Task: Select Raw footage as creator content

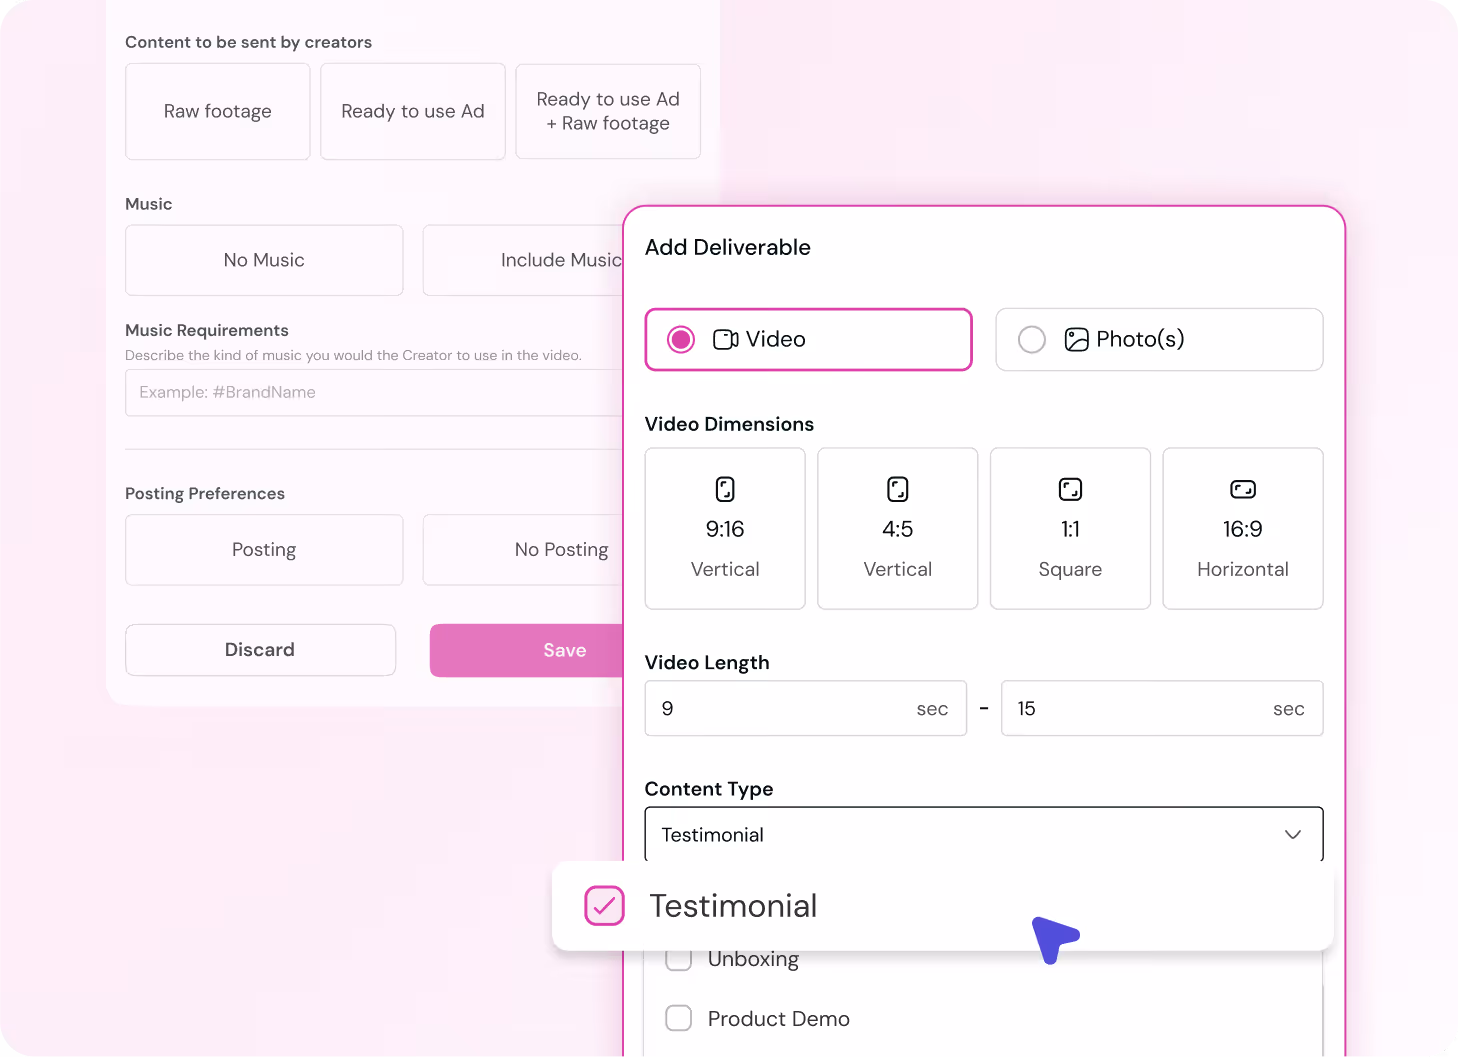Action: click(217, 111)
